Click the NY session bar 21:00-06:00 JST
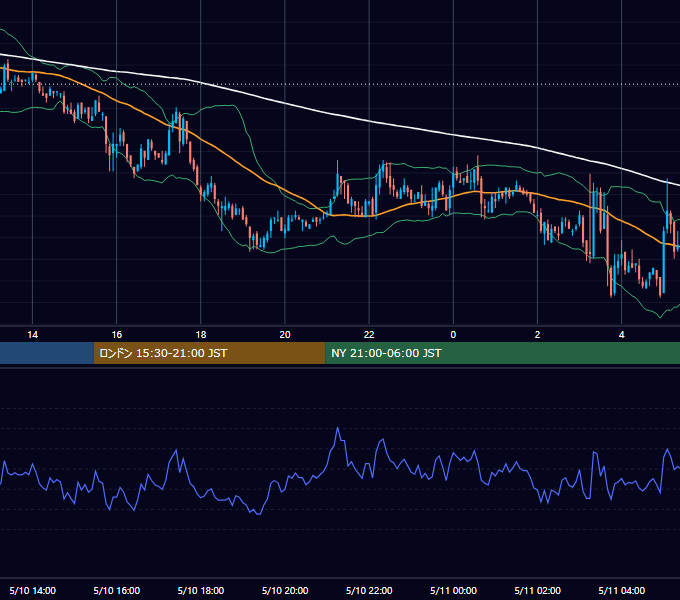This screenshot has height=600, width=680. [503, 353]
